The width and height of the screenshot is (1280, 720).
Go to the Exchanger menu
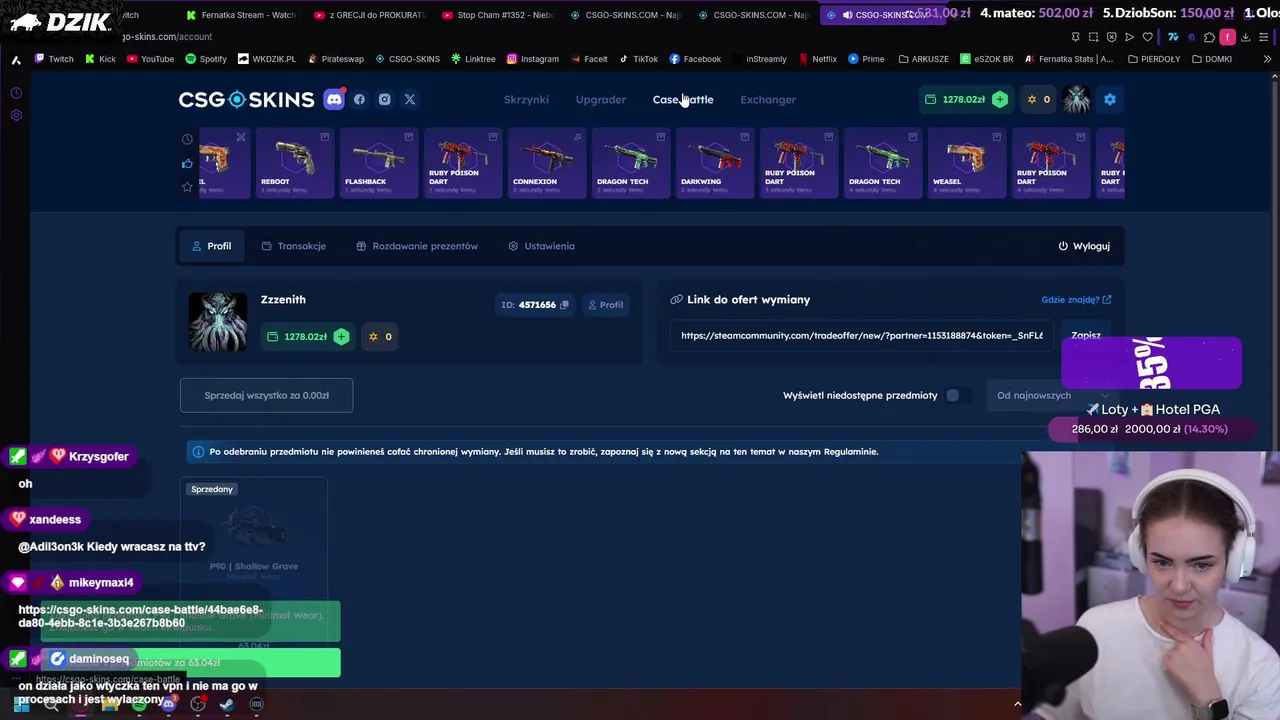(768, 100)
